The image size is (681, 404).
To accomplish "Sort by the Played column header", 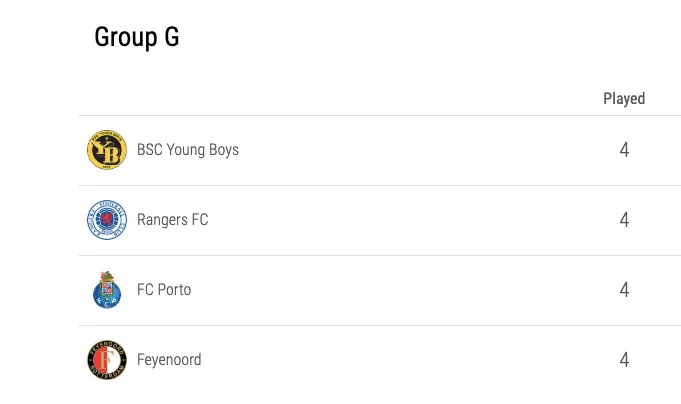I will [624, 99].
